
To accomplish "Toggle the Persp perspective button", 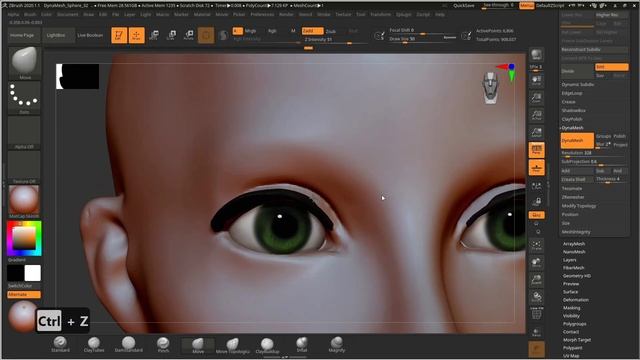I will tap(536, 150).
